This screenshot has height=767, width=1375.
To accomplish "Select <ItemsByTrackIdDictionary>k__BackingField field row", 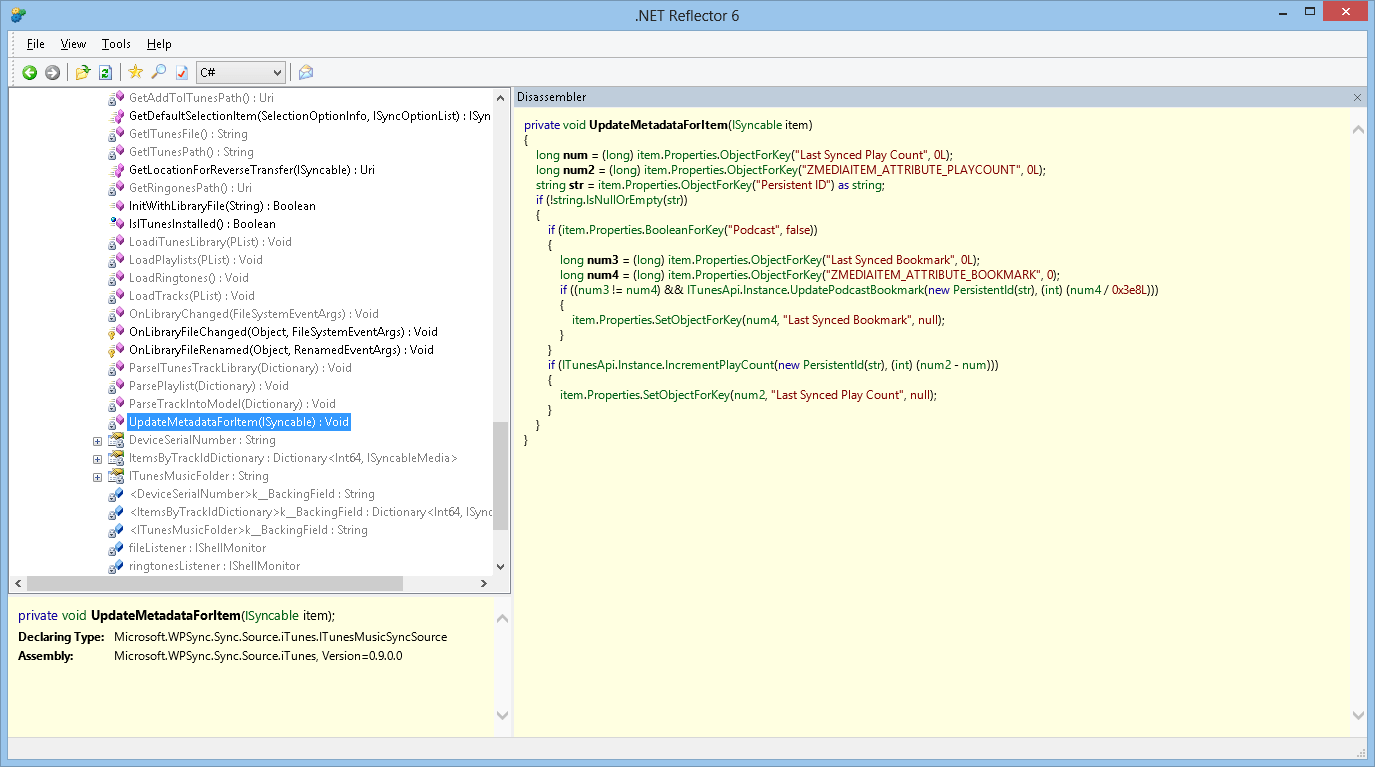I will click(310, 512).
